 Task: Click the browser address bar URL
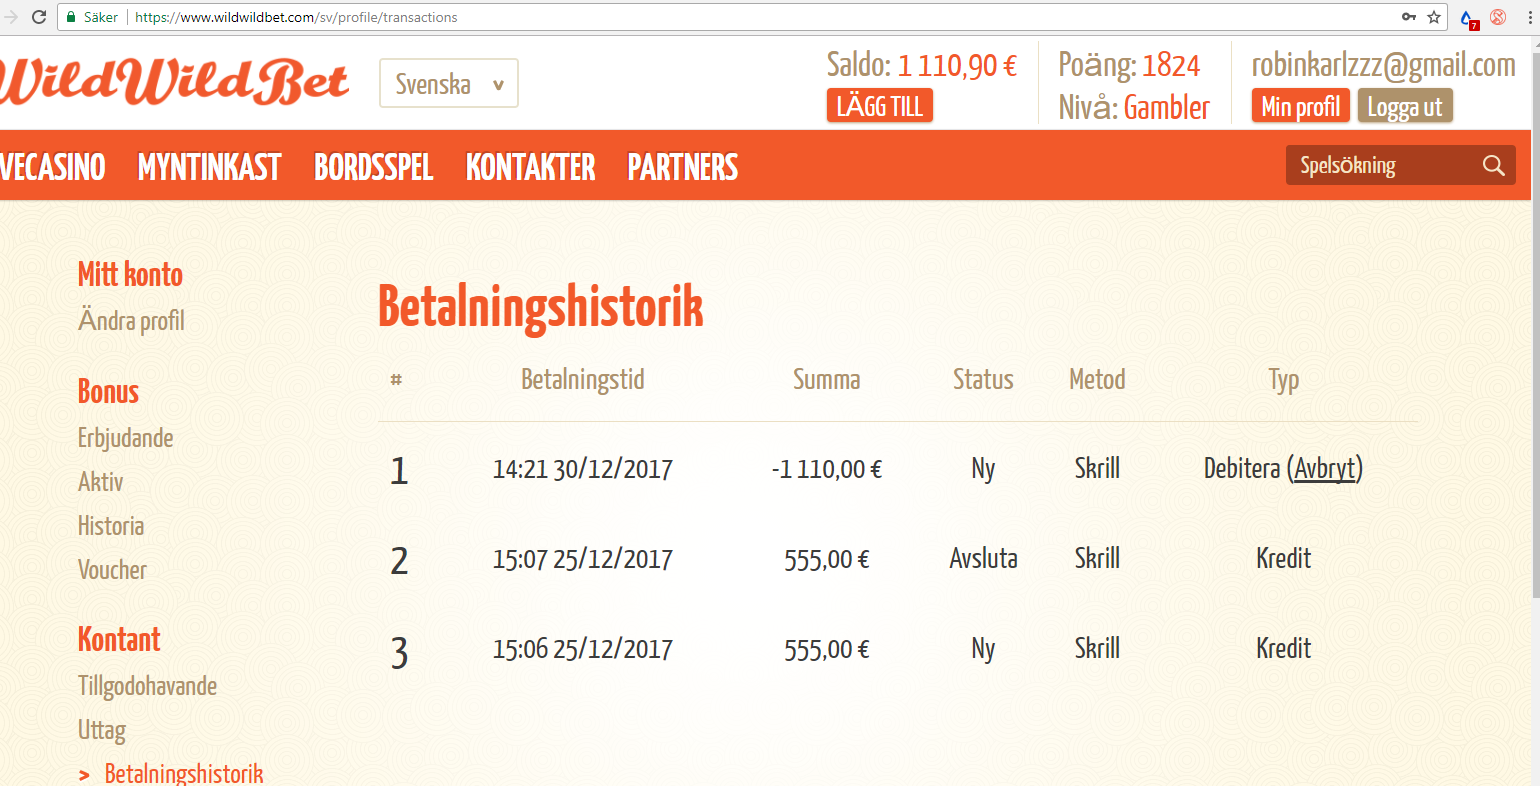click(x=296, y=17)
